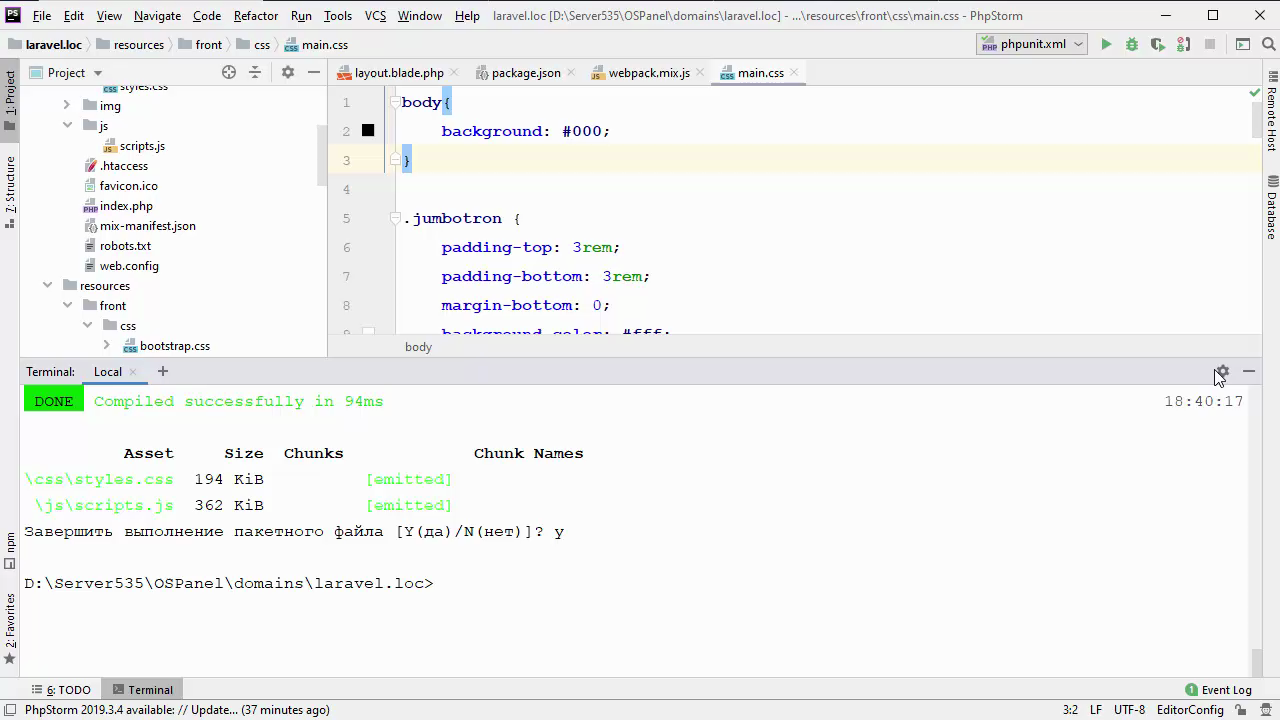Toggle listening for PHP debug connections
Image resolution: width=1280 pixels, height=720 pixels.
[1184, 44]
